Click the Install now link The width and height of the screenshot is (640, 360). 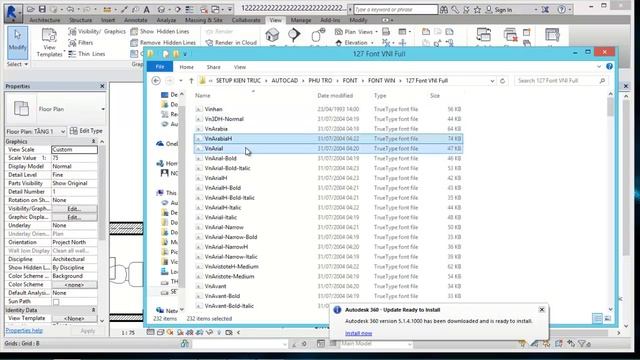click(x=358, y=333)
